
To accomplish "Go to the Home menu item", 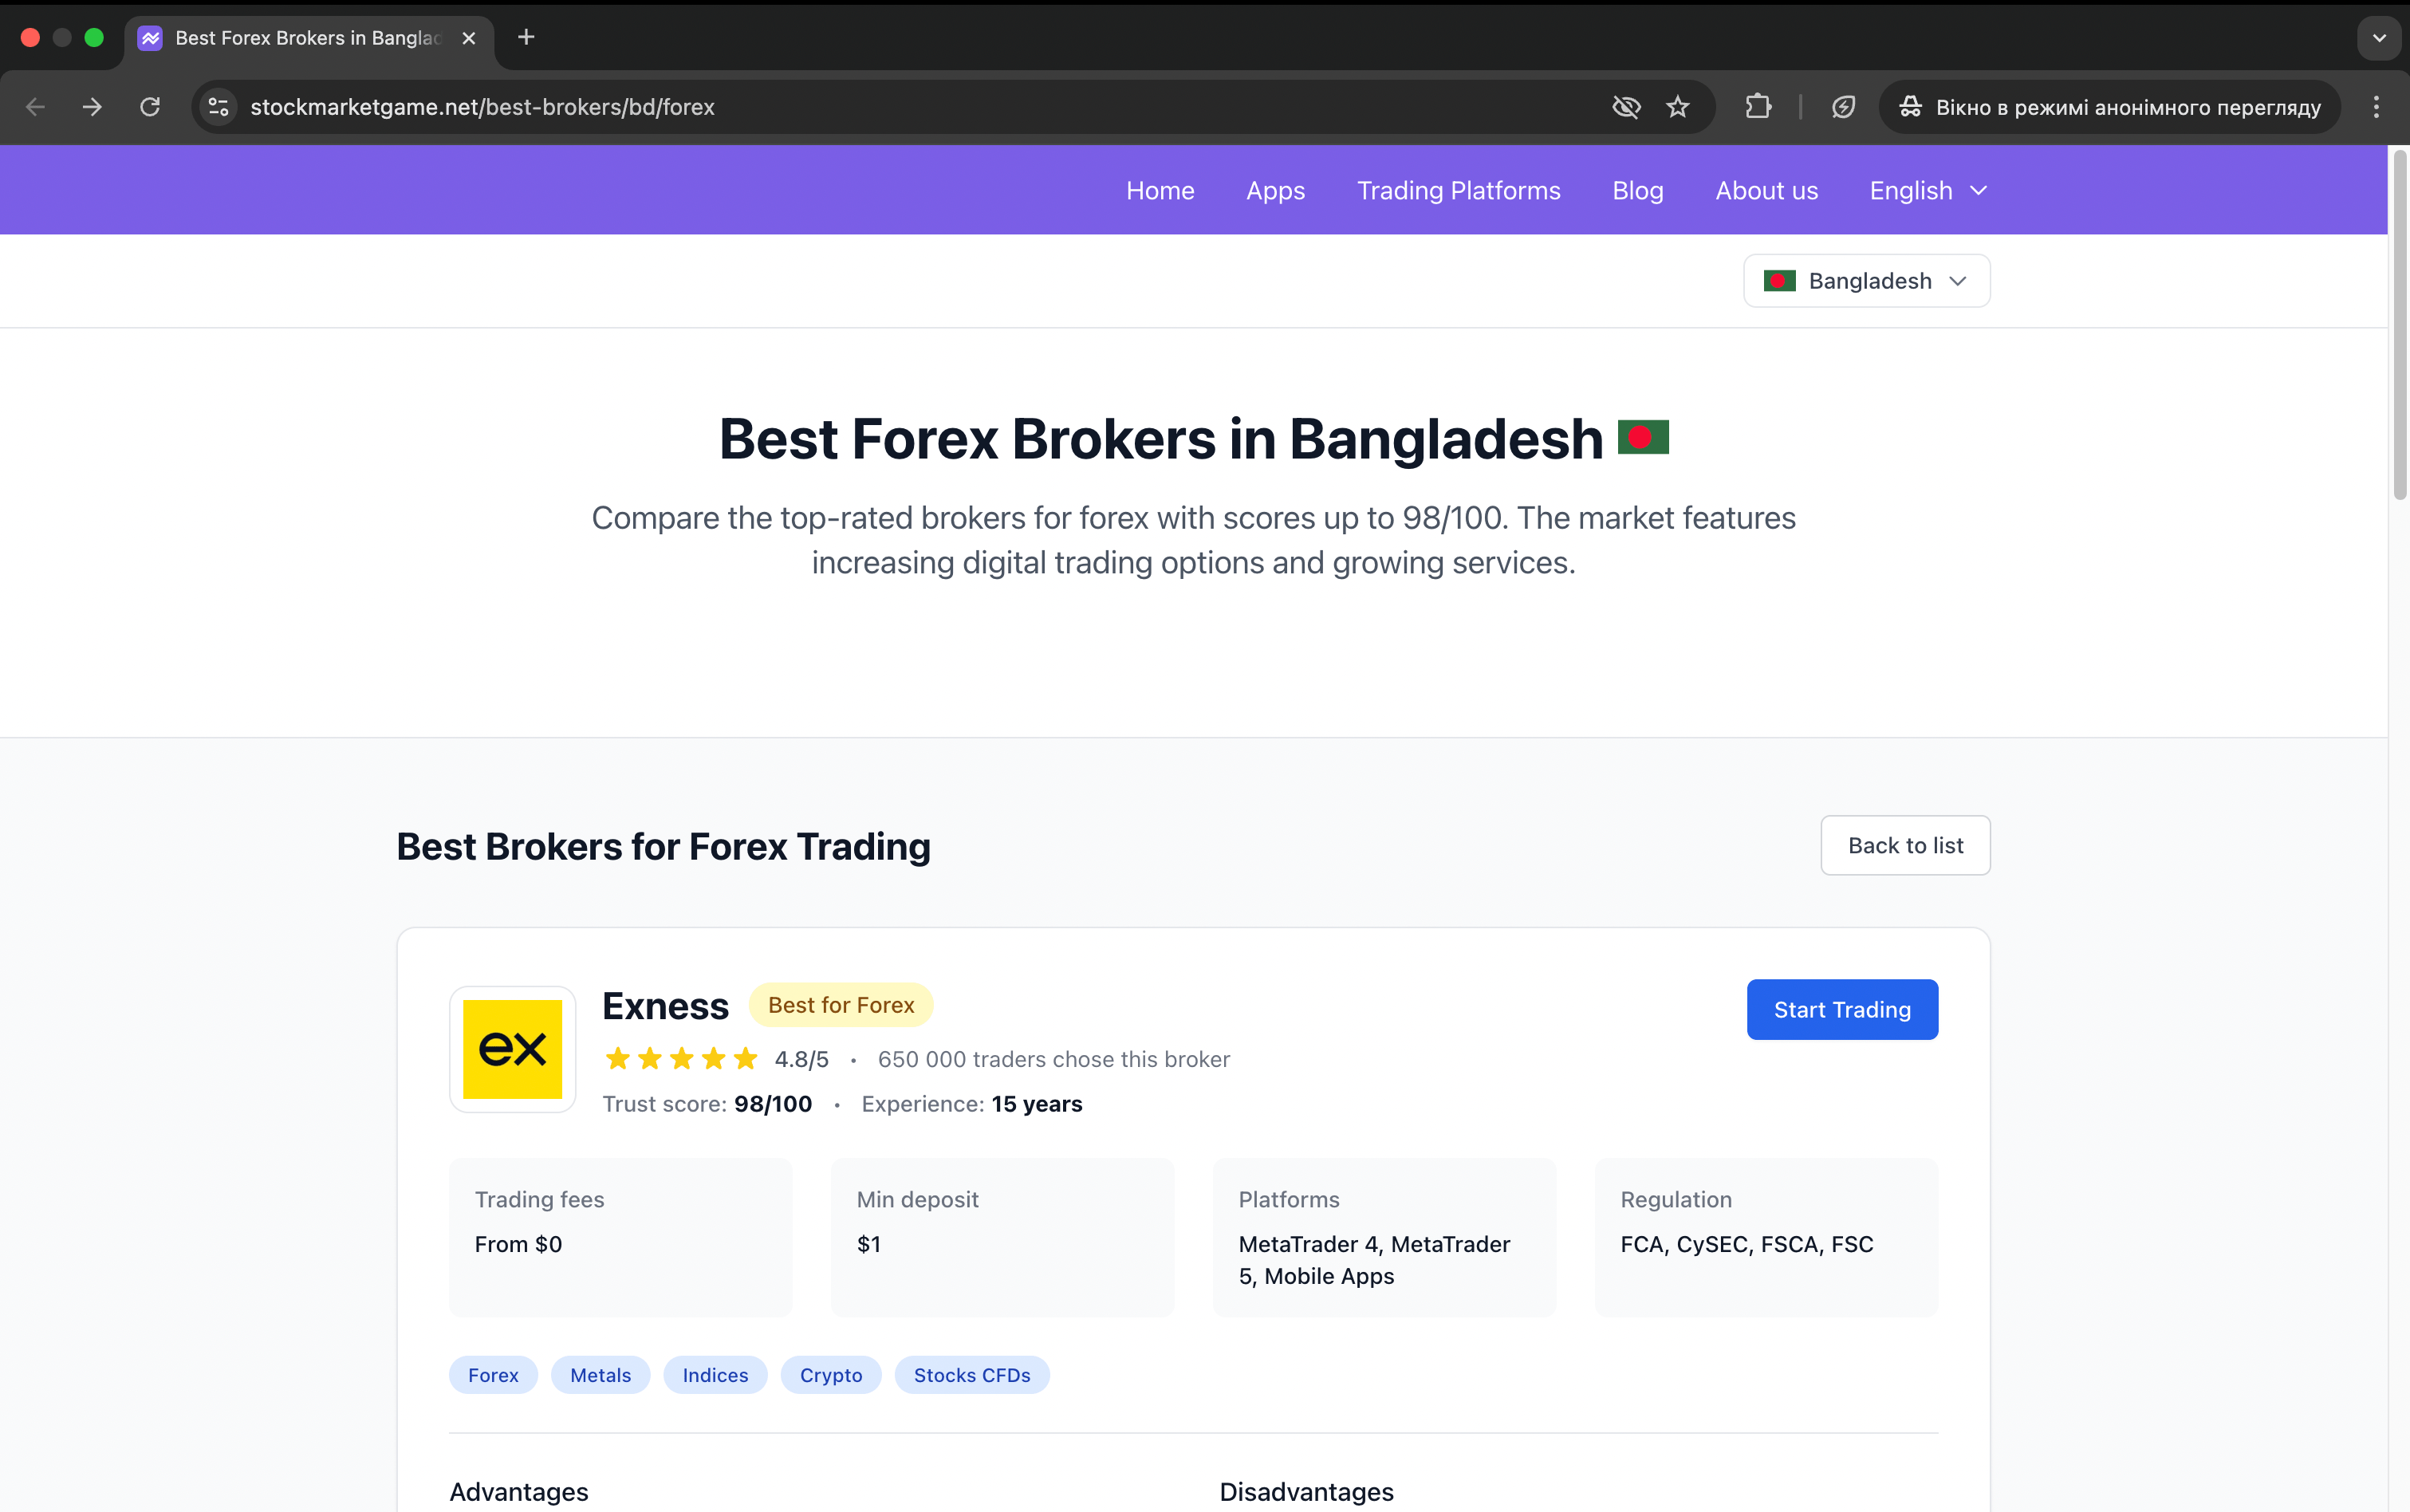I will (x=1160, y=190).
